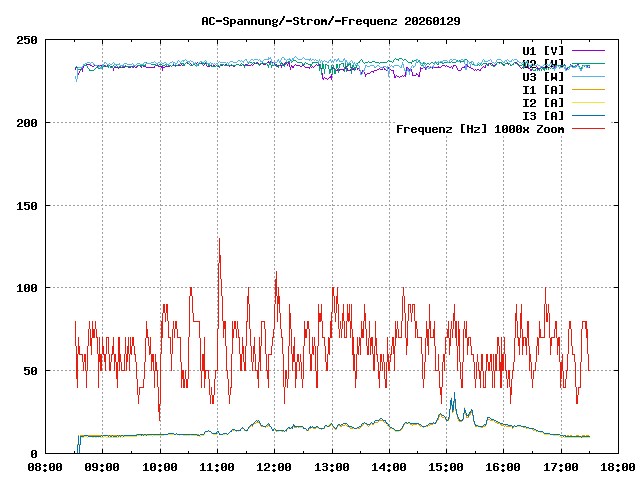The image size is (640, 480).
Task: Click the yellow I2 [A] legend line
Action: pos(588,102)
